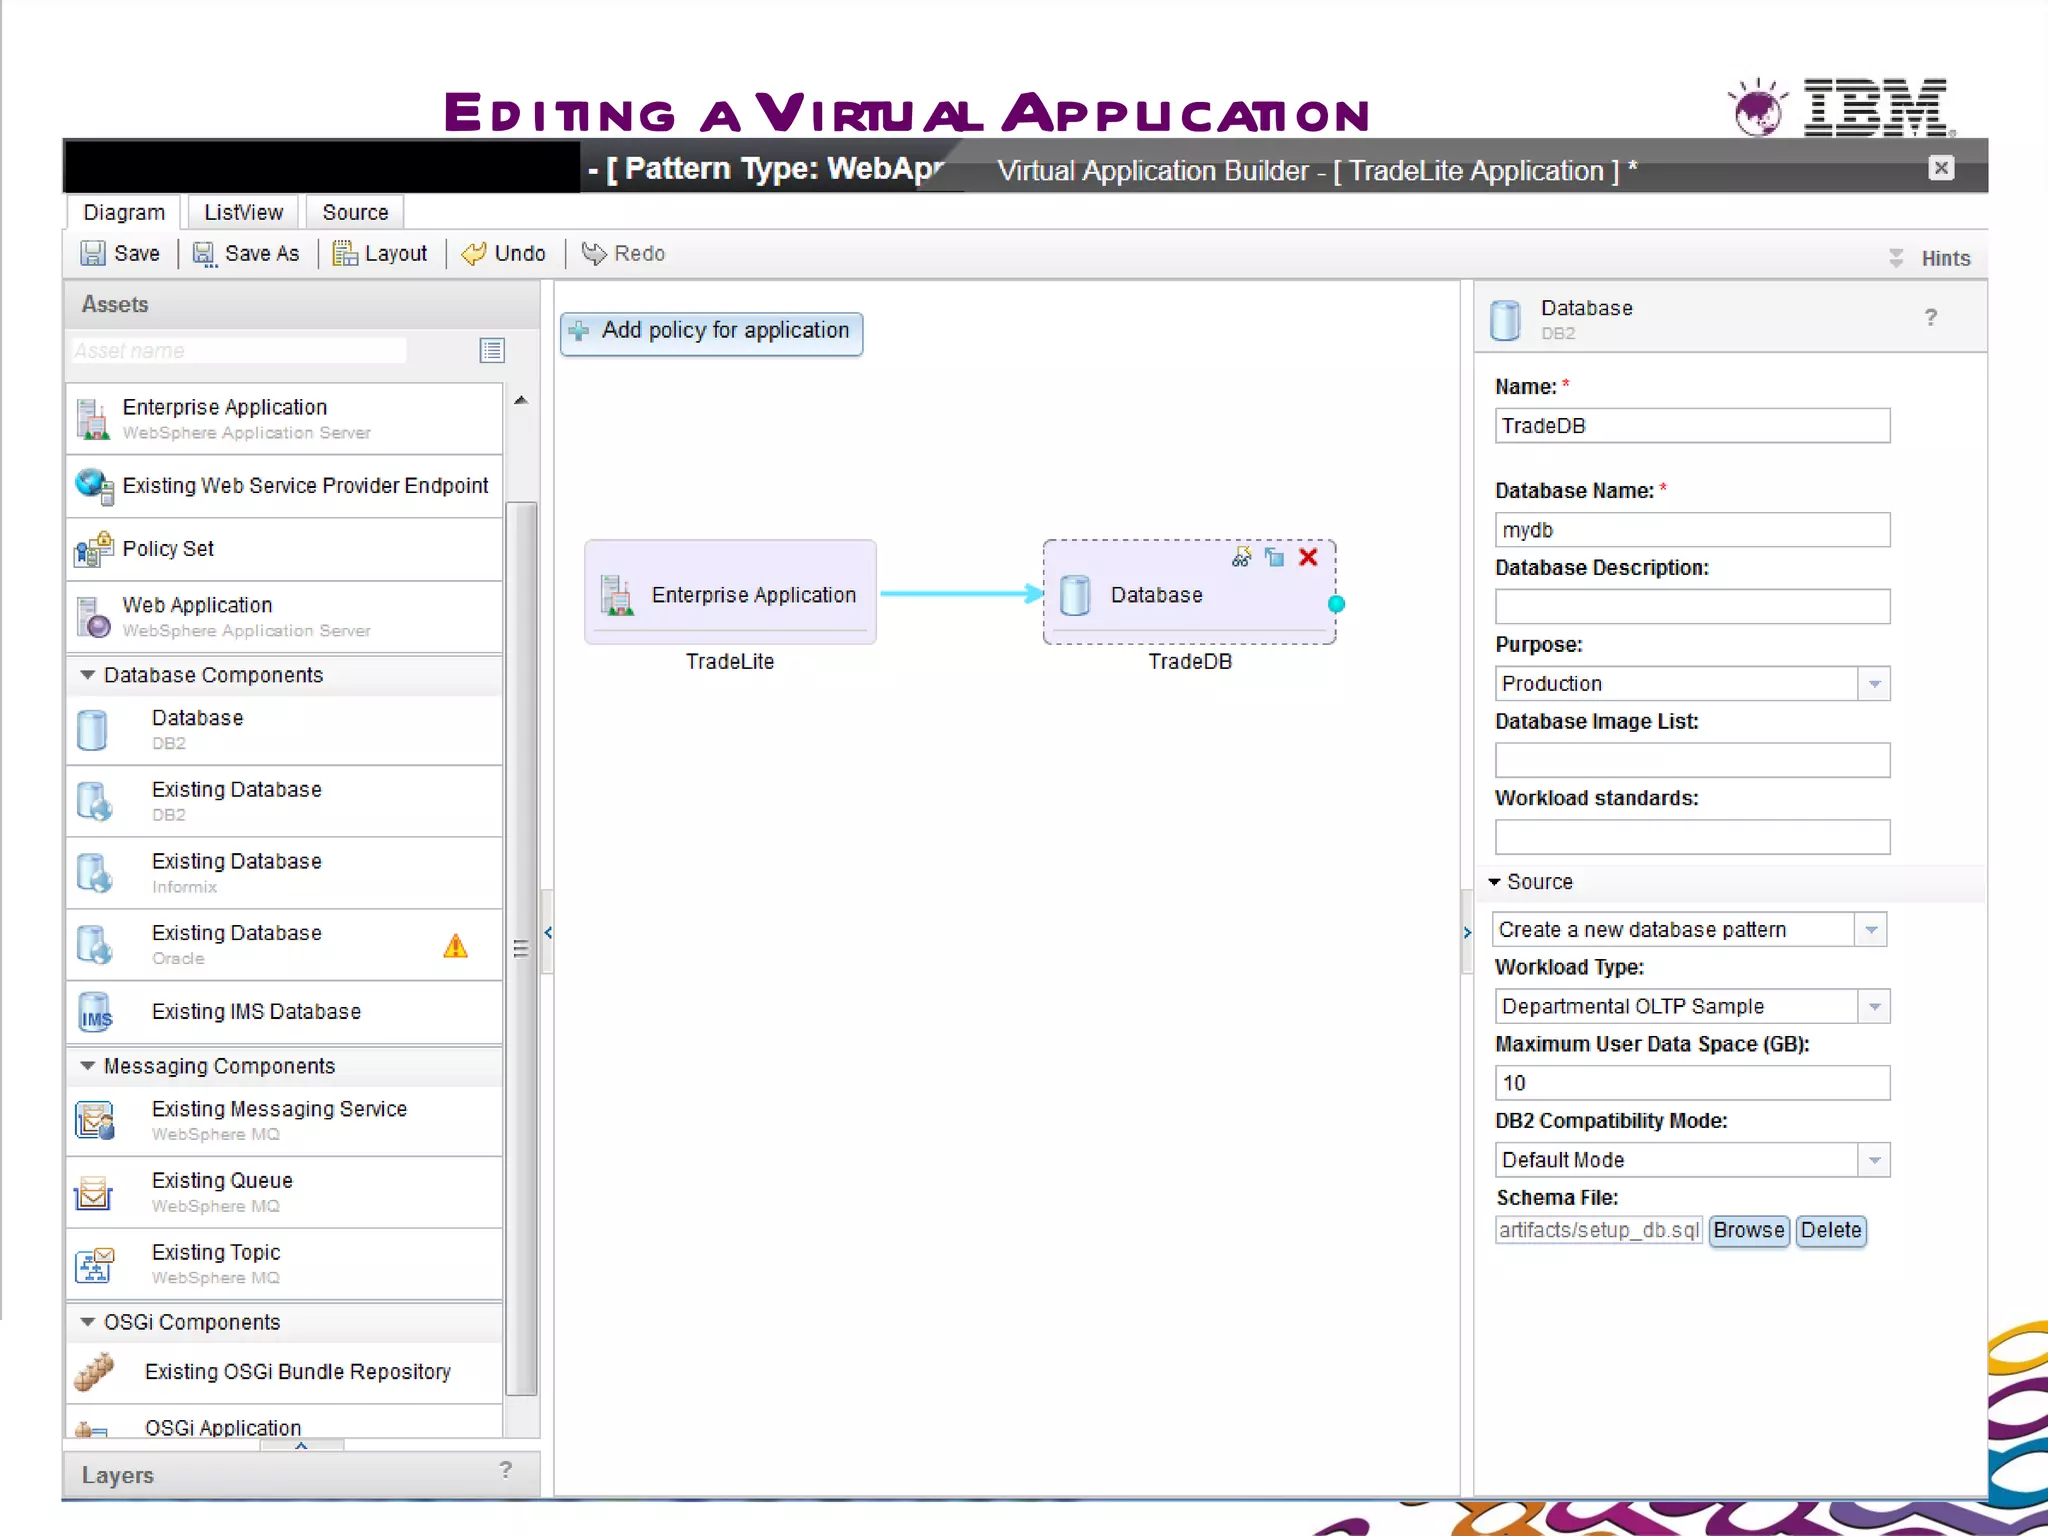Click Delete schema file button
This screenshot has width=2048, height=1536.
pyautogui.click(x=1831, y=1230)
